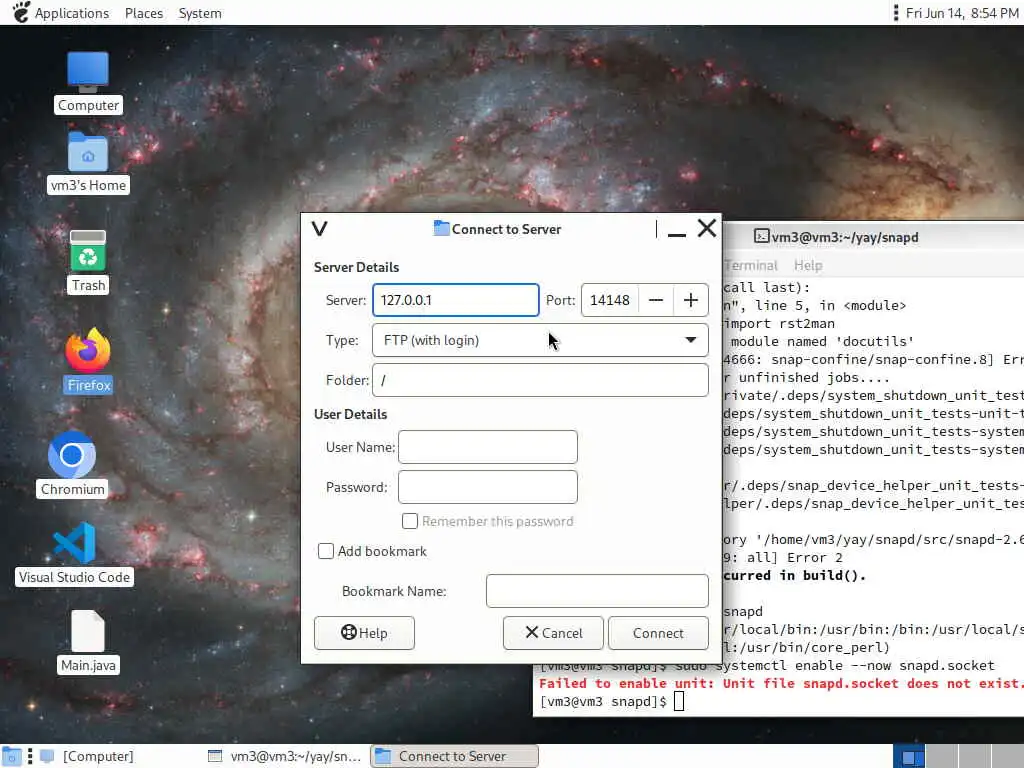1024x768 pixels.
Task: Open the Type dropdown FTP (with login)
Action: [540, 340]
